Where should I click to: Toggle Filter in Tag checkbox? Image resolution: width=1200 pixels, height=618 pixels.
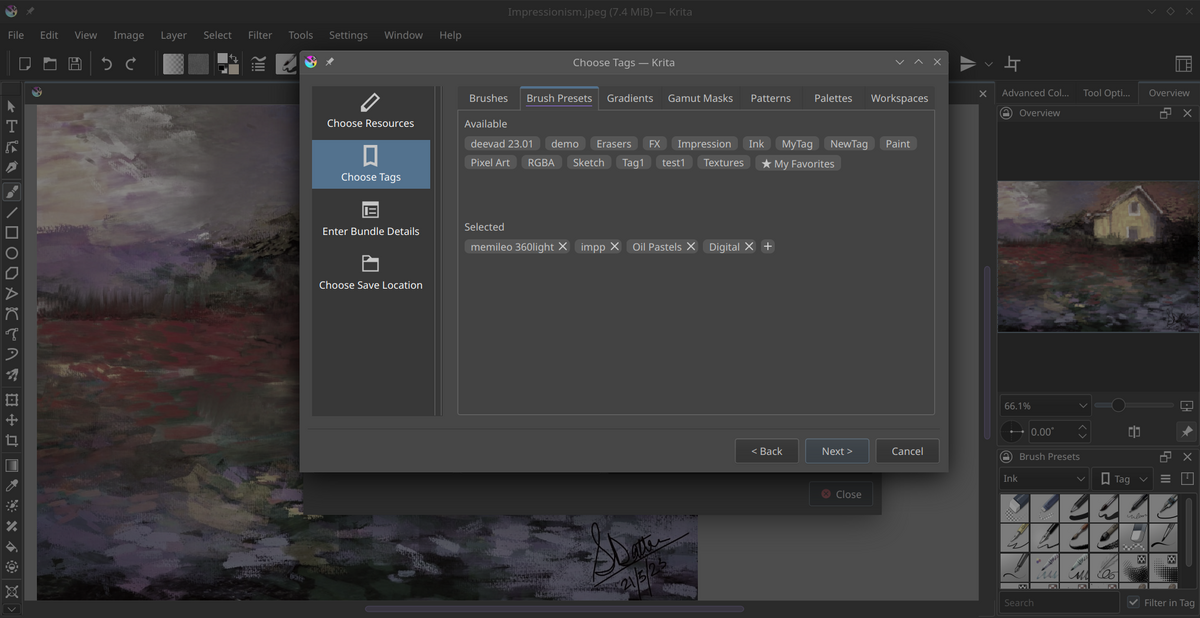(1133, 602)
